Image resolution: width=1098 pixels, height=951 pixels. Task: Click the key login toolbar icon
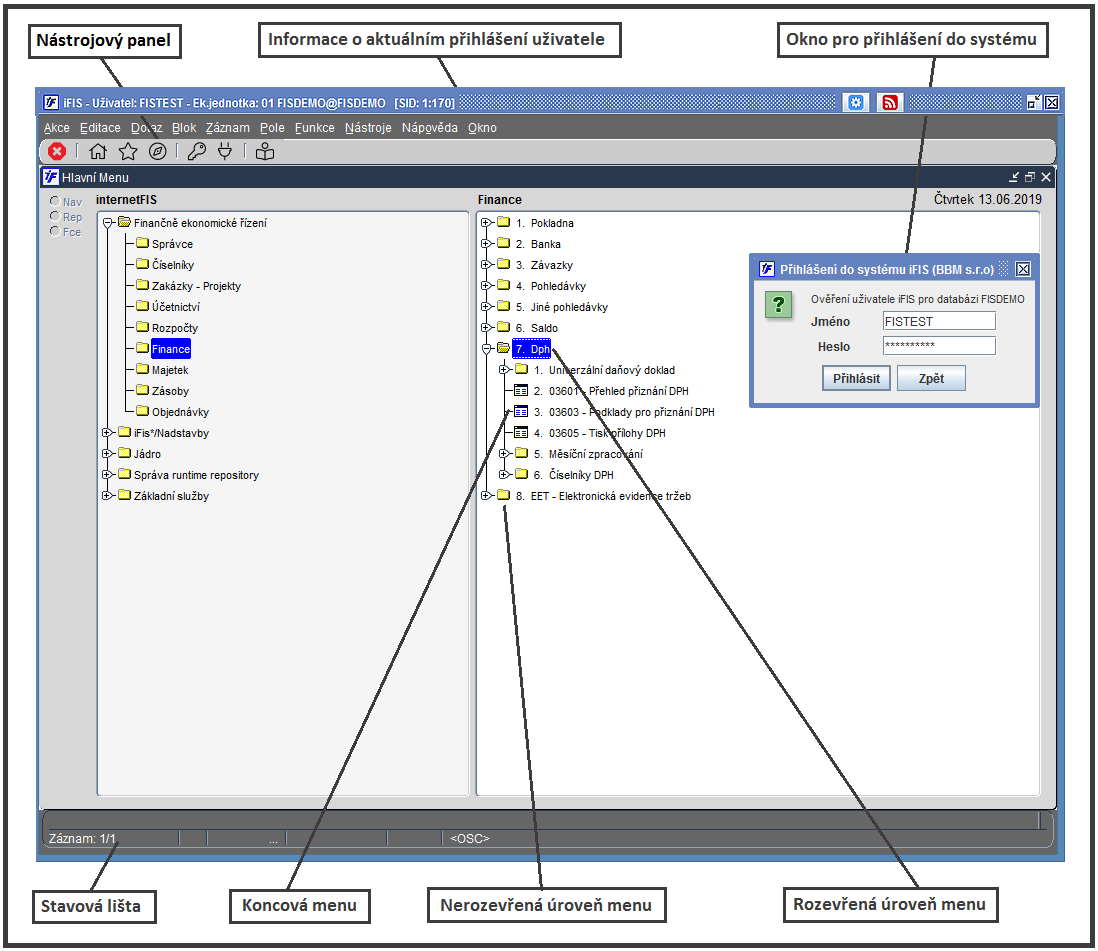click(x=197, y=151)
